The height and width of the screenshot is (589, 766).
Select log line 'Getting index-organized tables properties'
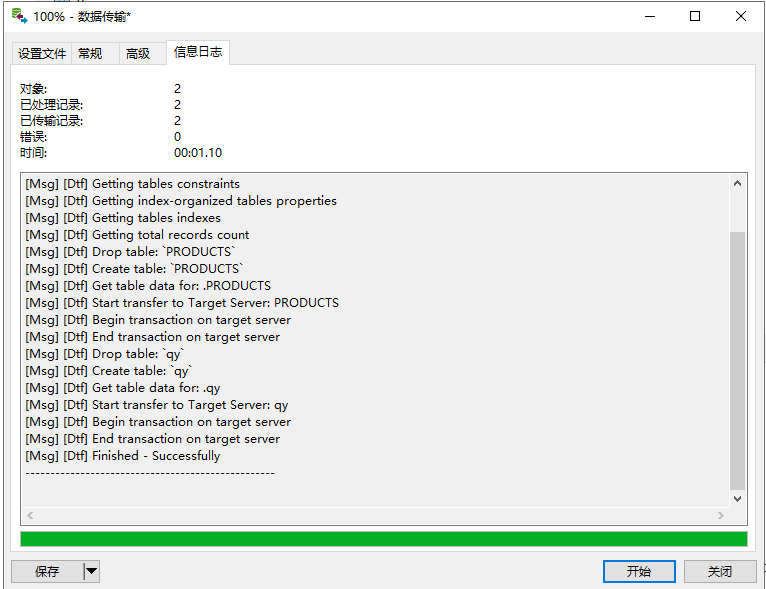[x=181, y=201]
